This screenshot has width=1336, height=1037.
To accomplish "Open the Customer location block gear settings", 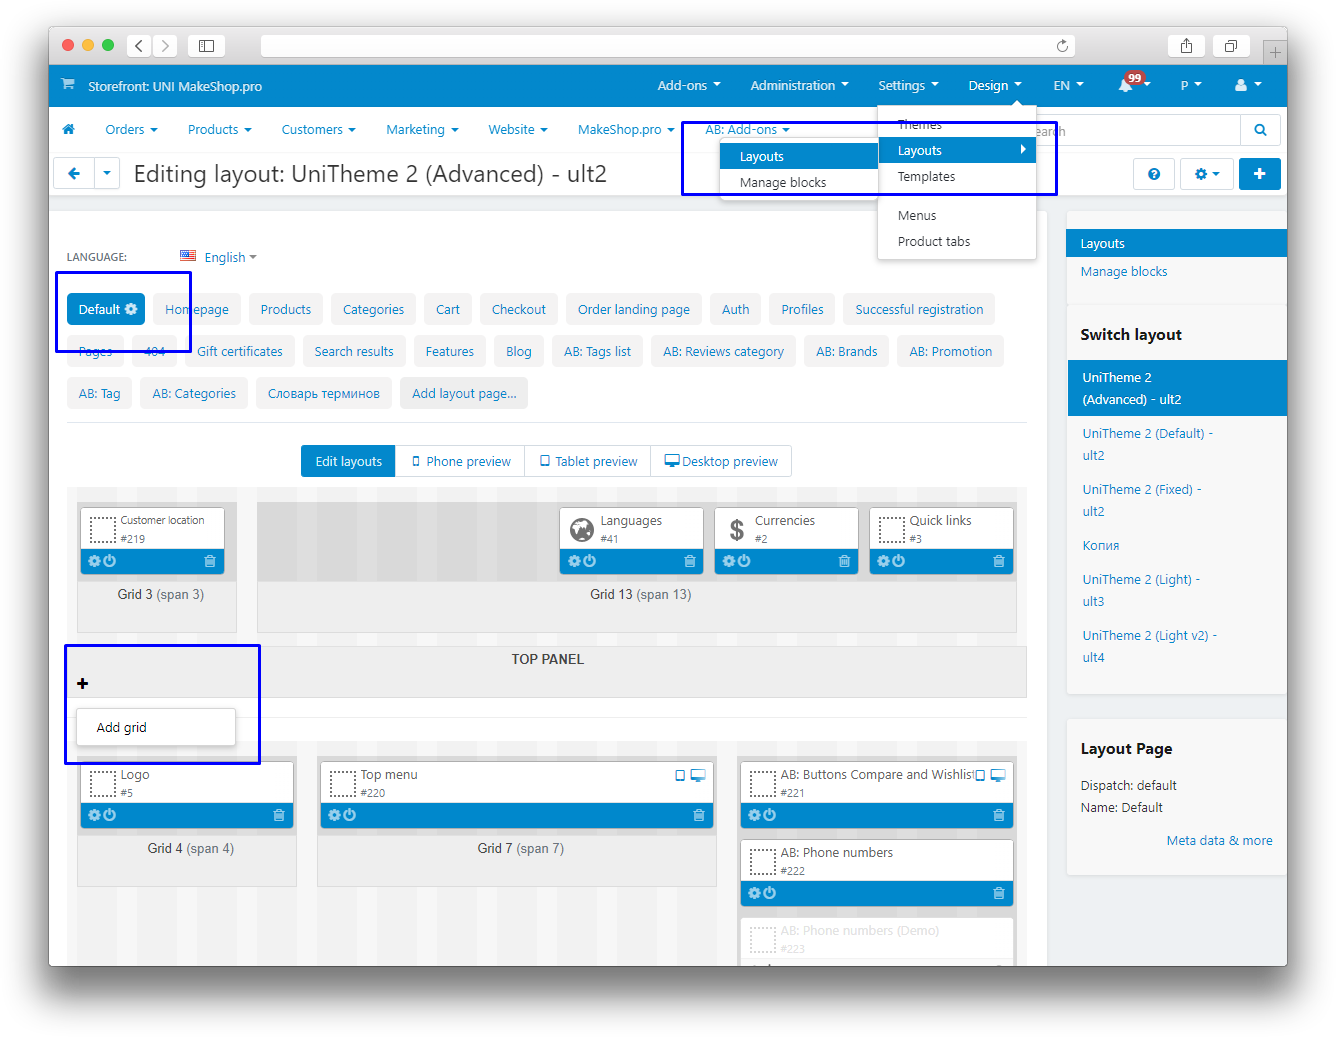I will (x=94, y=561).
